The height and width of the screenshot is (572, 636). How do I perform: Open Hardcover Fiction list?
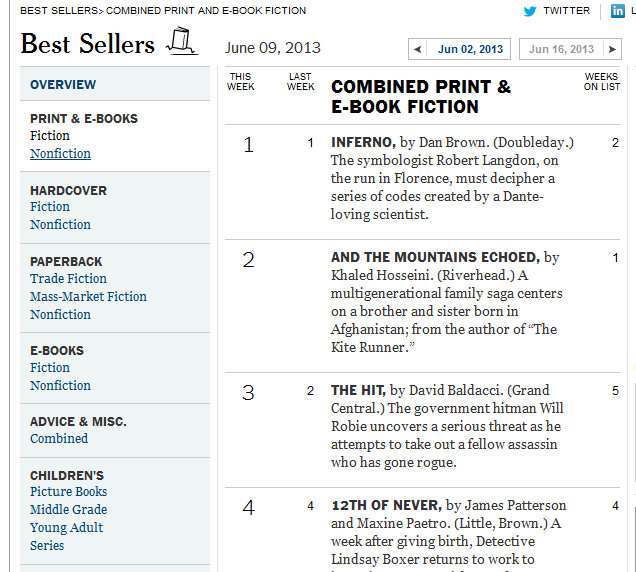50,207
